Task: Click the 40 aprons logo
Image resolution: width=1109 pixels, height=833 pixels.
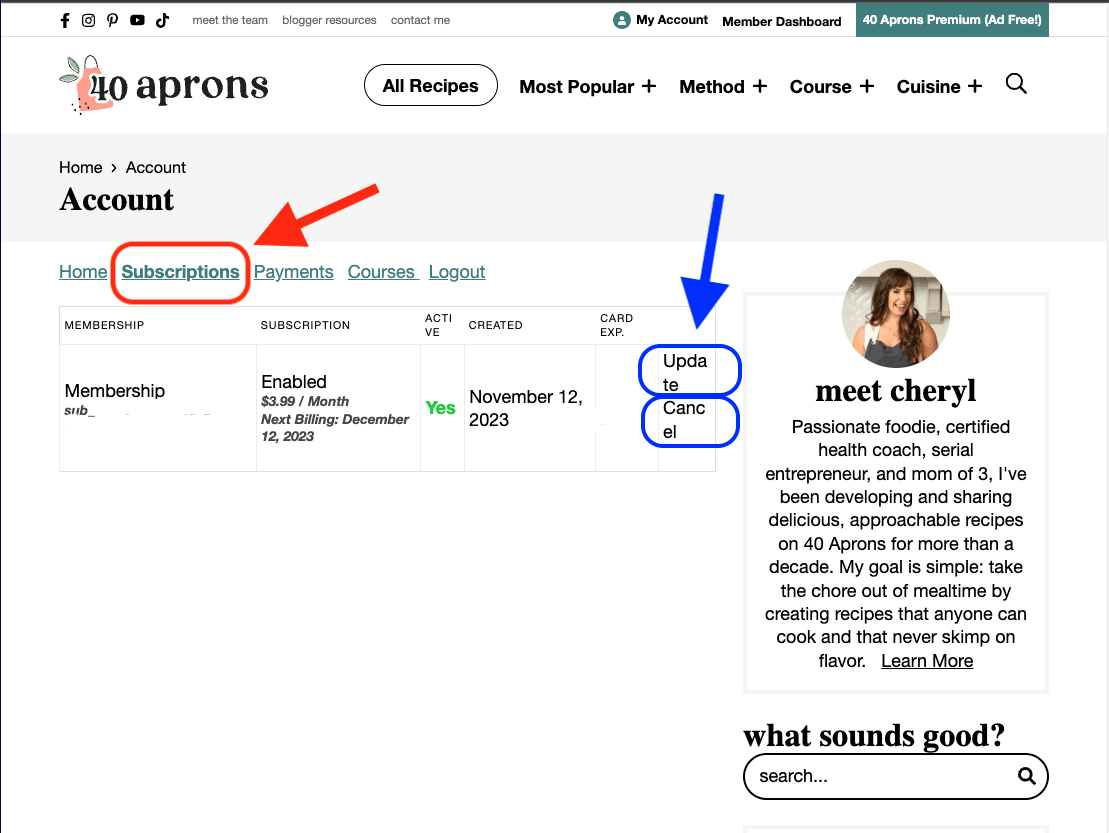Action: click(x=164, y=85)
